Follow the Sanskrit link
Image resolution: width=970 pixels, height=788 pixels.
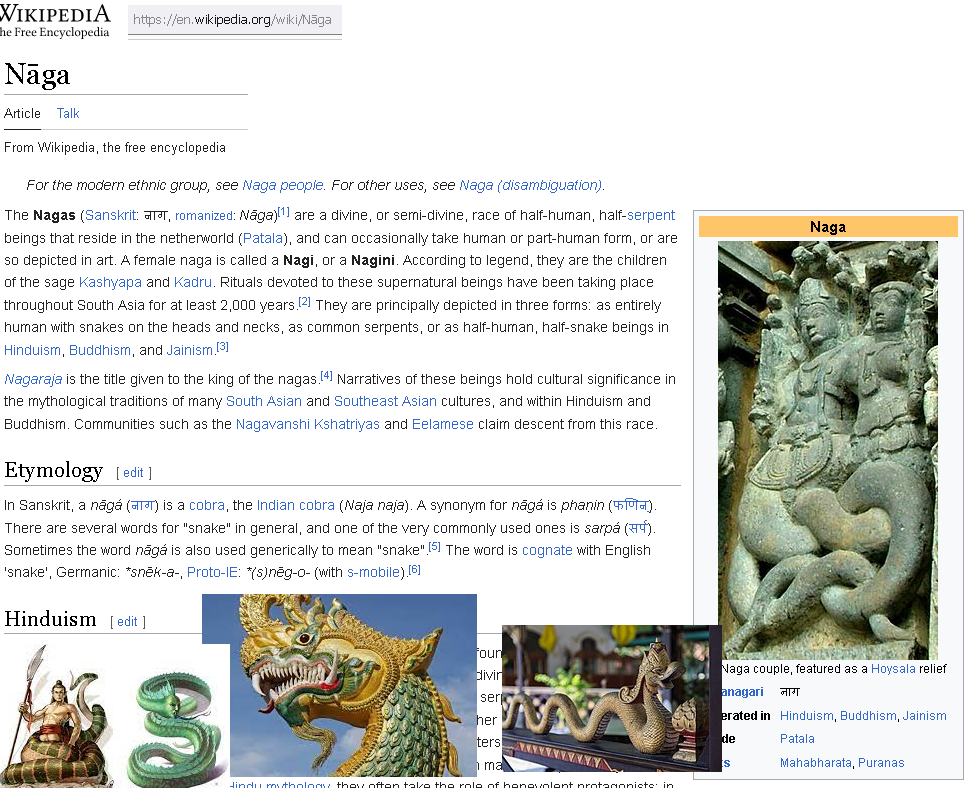pos(110,215)
